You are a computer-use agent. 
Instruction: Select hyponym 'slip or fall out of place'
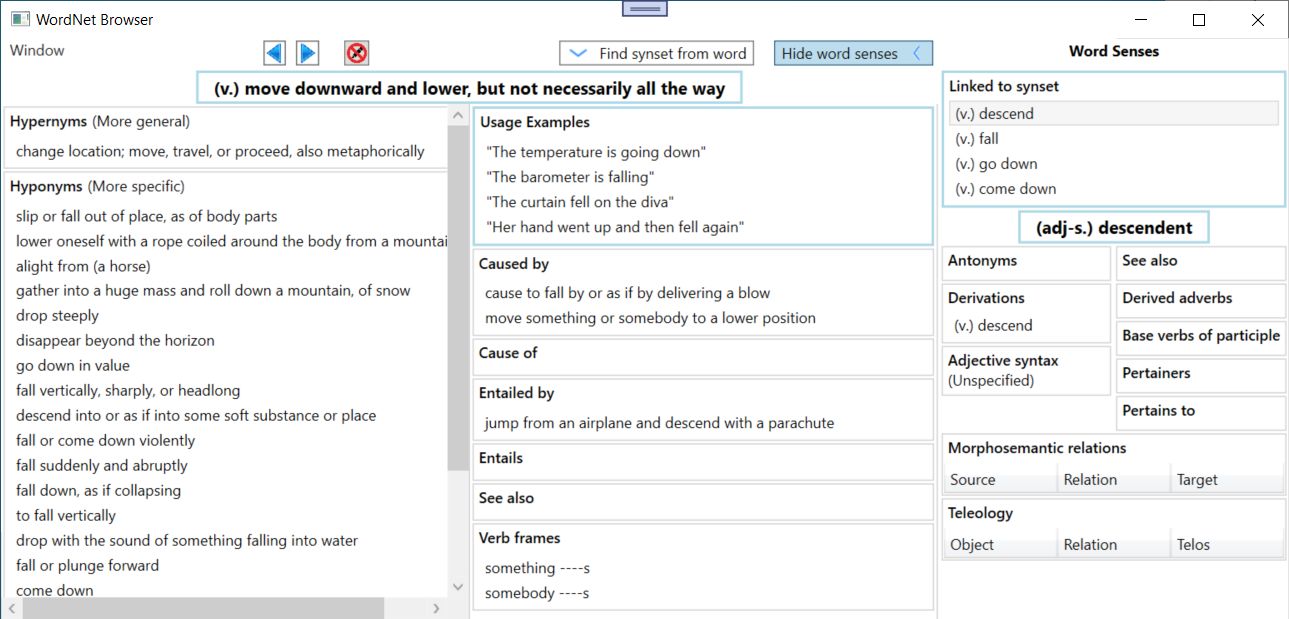coord(147,216)
